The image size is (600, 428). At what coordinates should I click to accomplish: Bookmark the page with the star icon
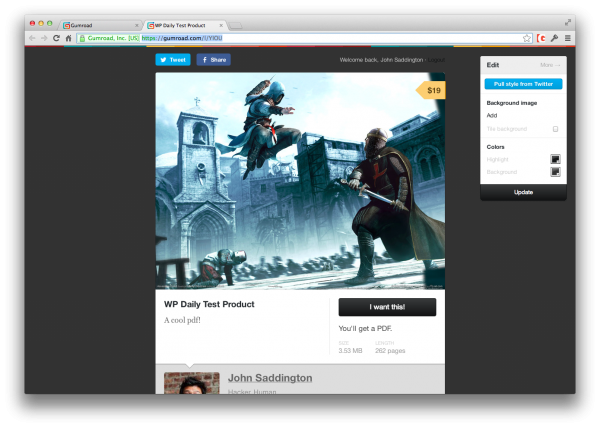click(527, 38)
